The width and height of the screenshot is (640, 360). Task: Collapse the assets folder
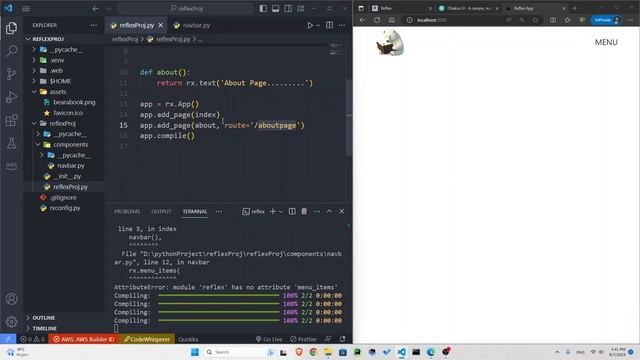(34, 92)
